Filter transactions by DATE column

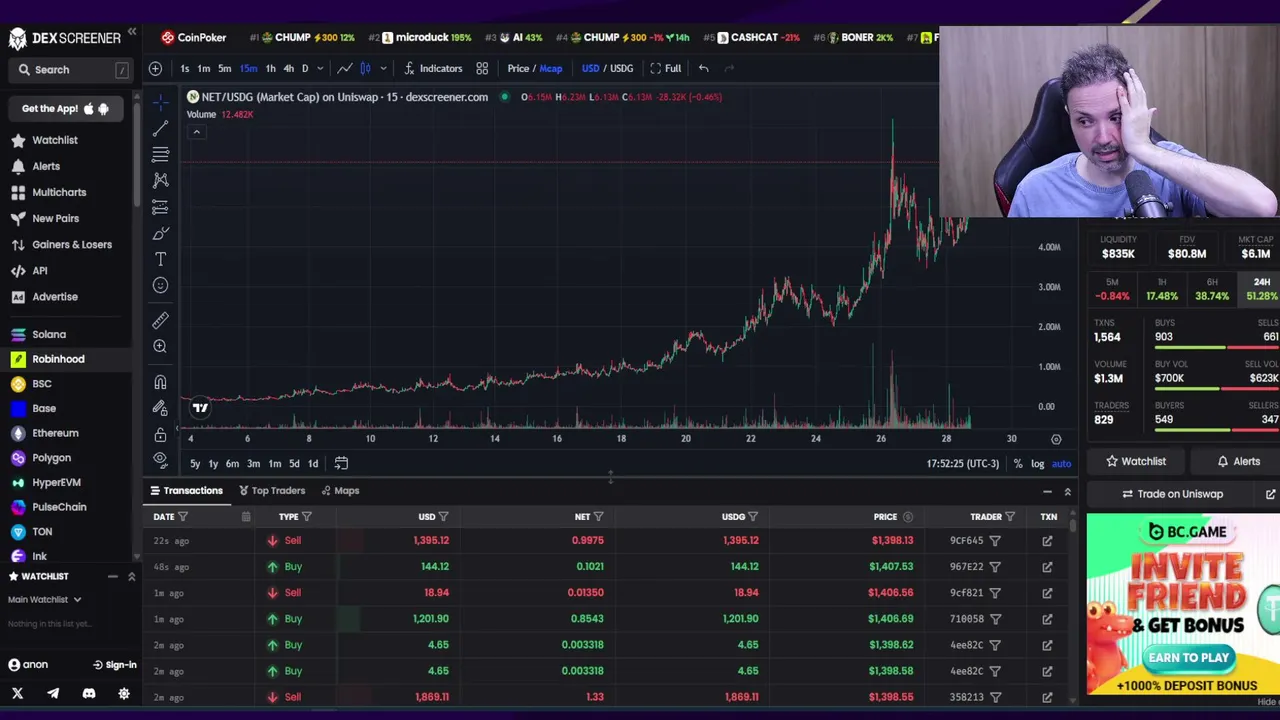pyautogui.click(x=182, y=517)
